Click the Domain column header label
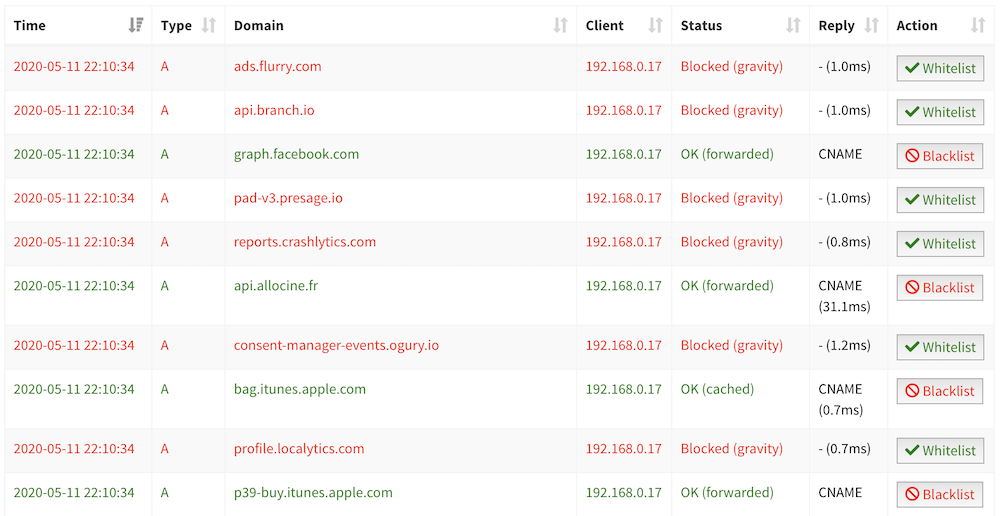Image resolution: width=1000 pixels, height=516 pixels. coord(259,26)
